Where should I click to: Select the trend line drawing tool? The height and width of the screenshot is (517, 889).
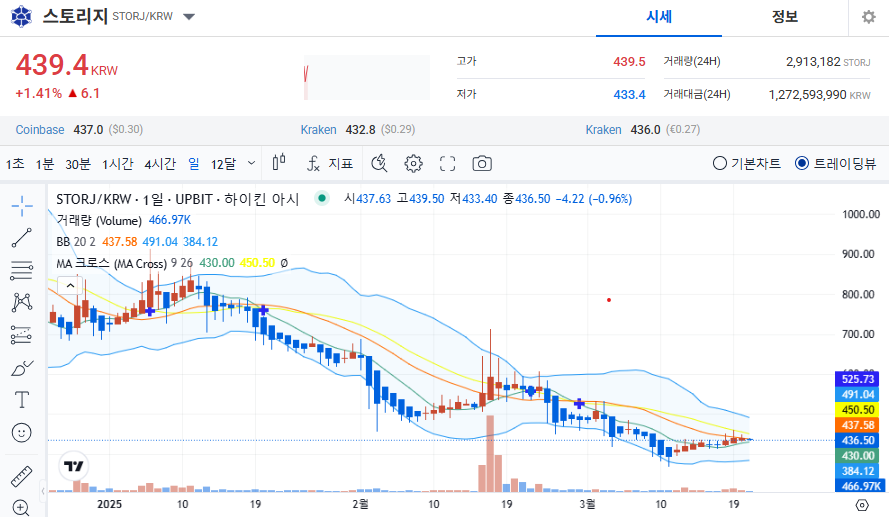click(x=22, y=238)
